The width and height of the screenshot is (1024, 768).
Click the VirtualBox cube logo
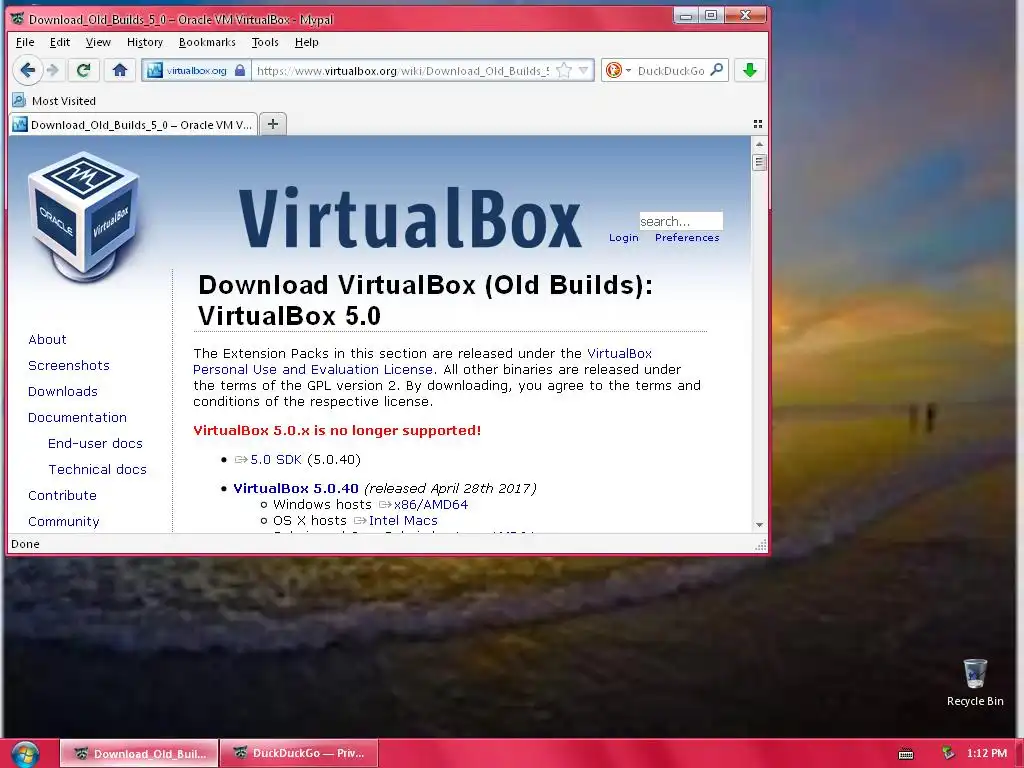point(84,216)
